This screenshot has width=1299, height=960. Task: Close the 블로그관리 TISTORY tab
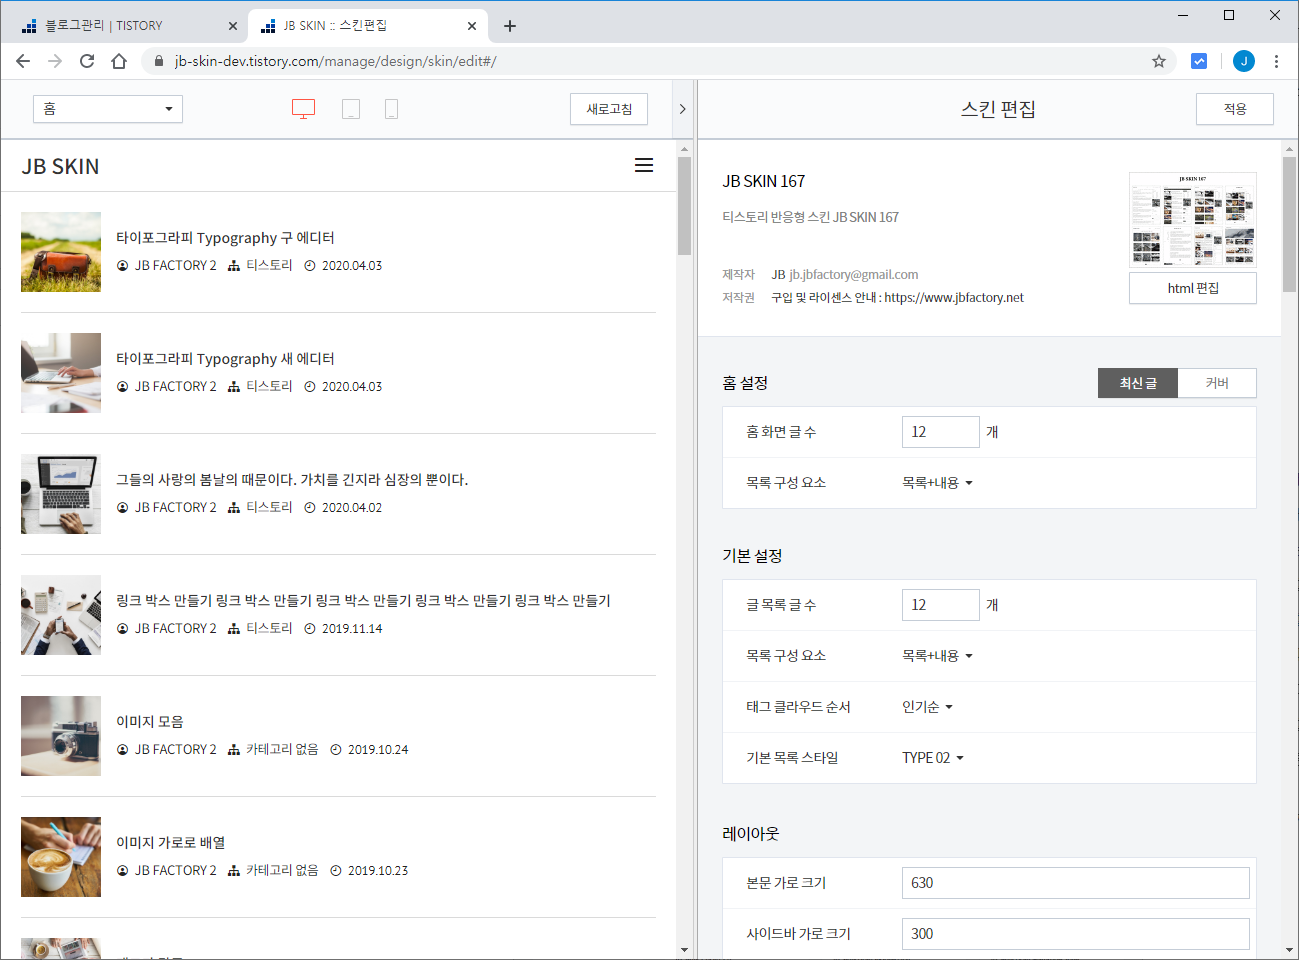coord(233,26)
